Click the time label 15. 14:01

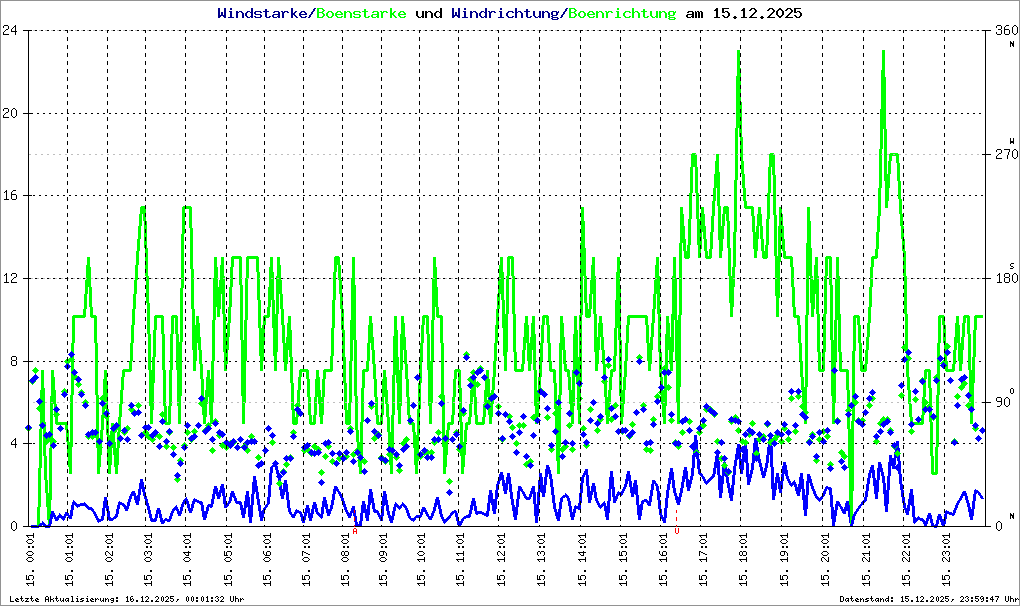[x=582, y=559]
